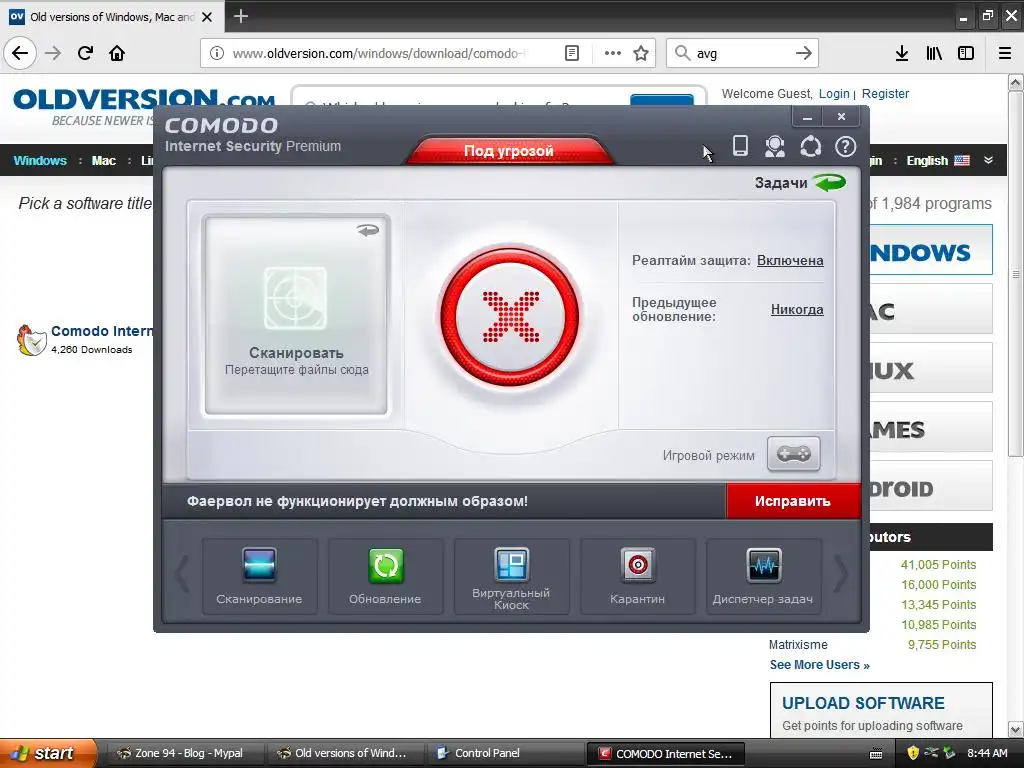Launch the Обновление update icon

(x=385, y=575)
